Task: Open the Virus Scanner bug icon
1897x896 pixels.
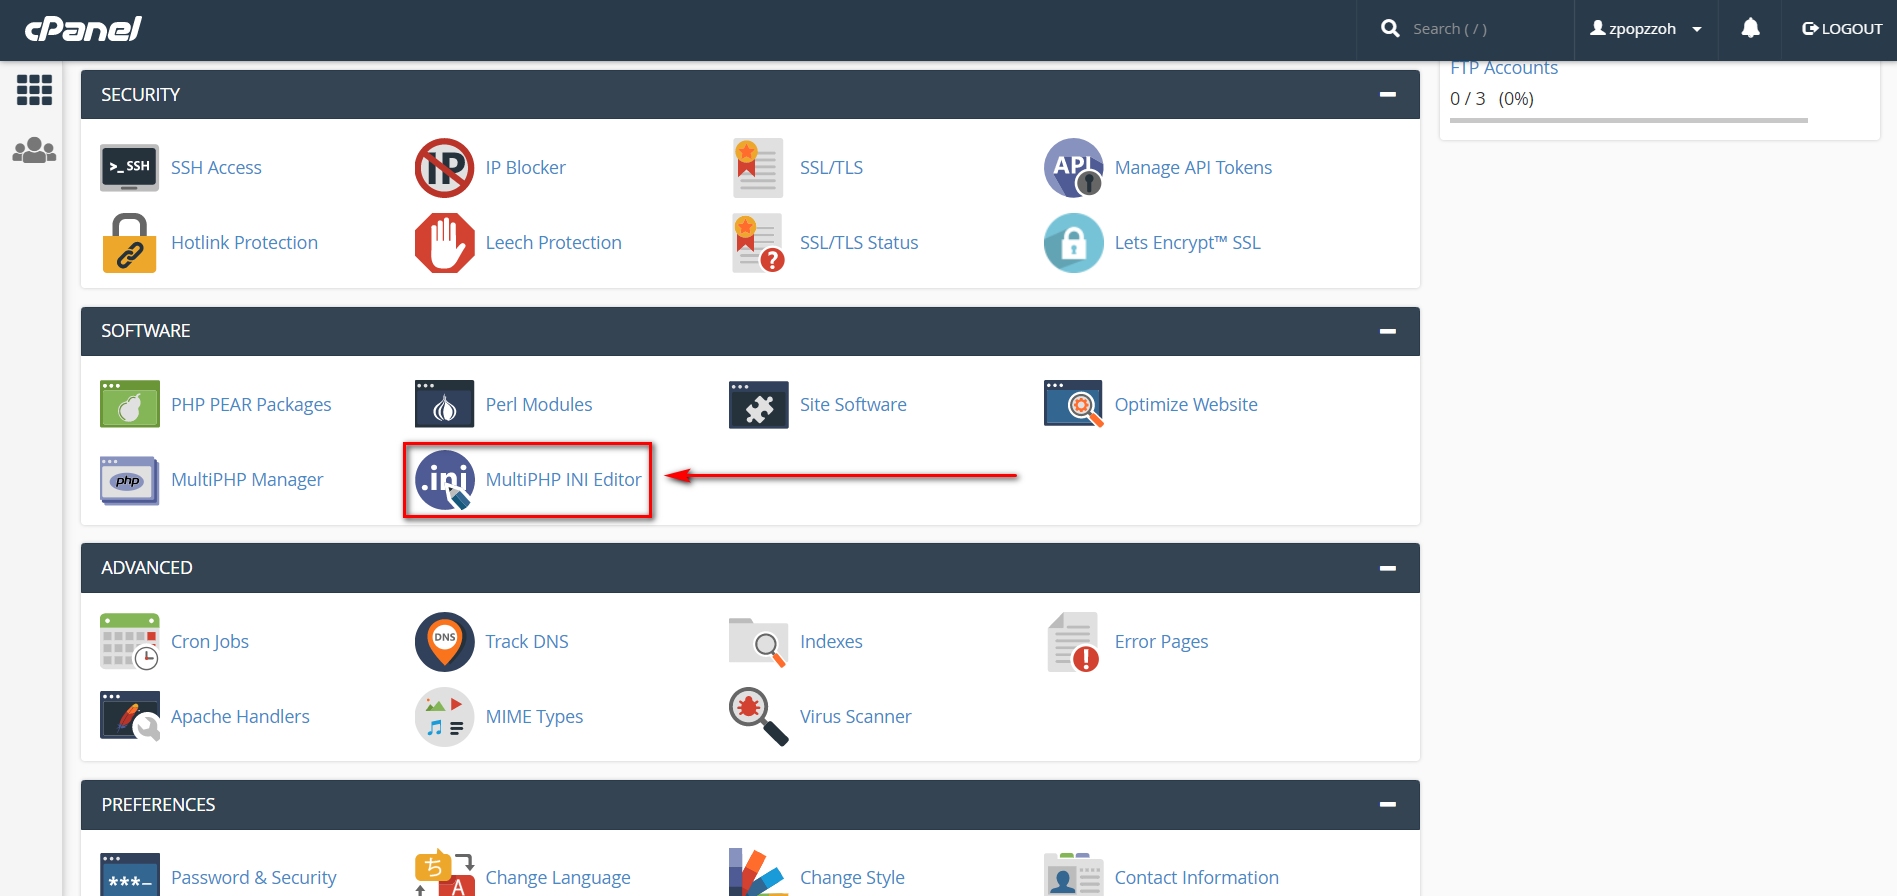Action: point(759,716)
